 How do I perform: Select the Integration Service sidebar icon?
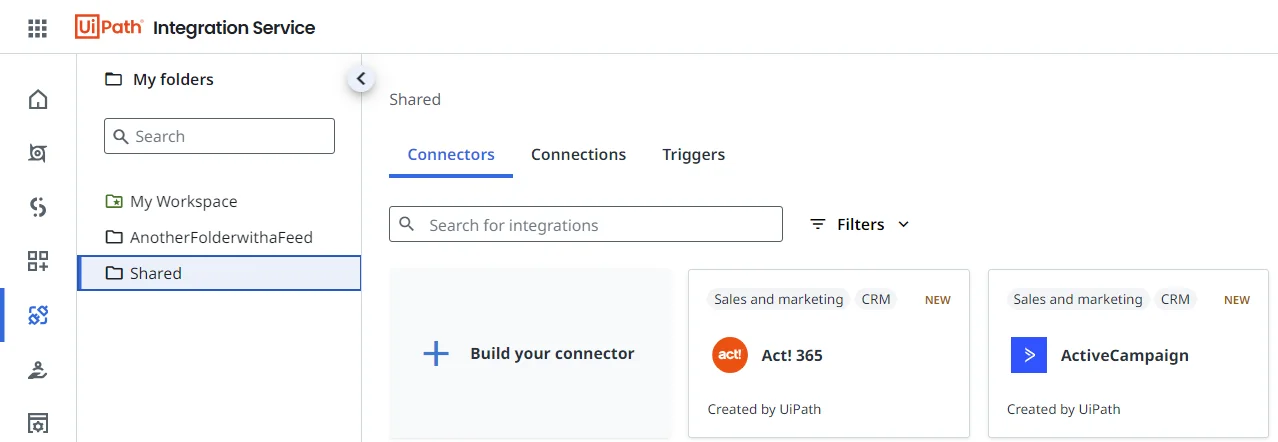click(x=38, y=316)
